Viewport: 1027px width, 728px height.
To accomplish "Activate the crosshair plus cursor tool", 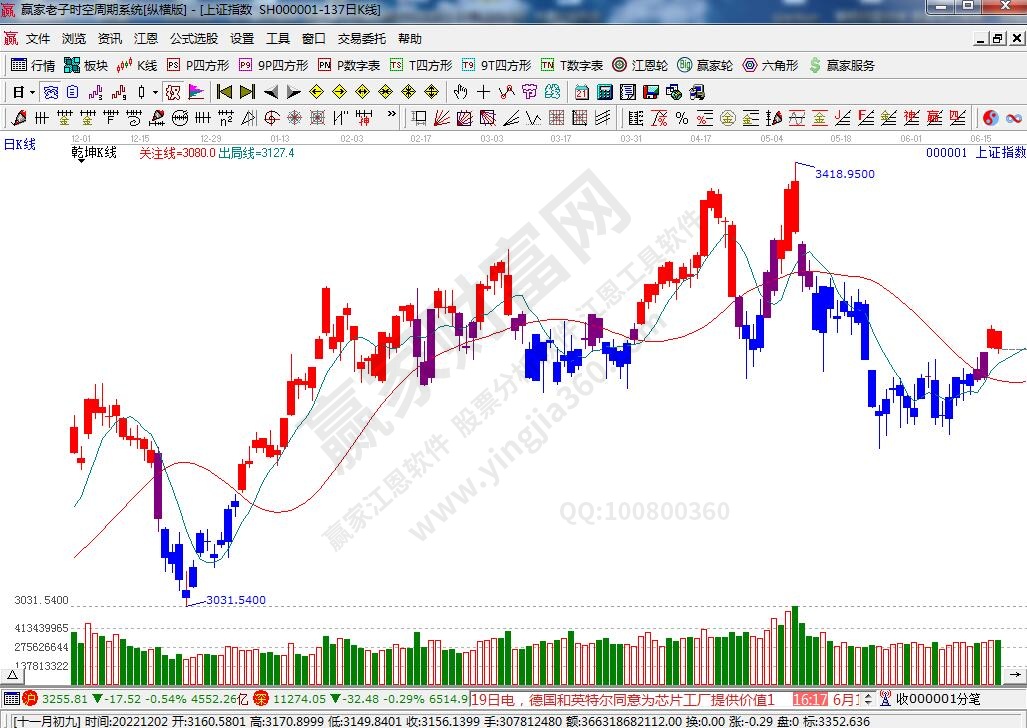I will click(483, 92).
